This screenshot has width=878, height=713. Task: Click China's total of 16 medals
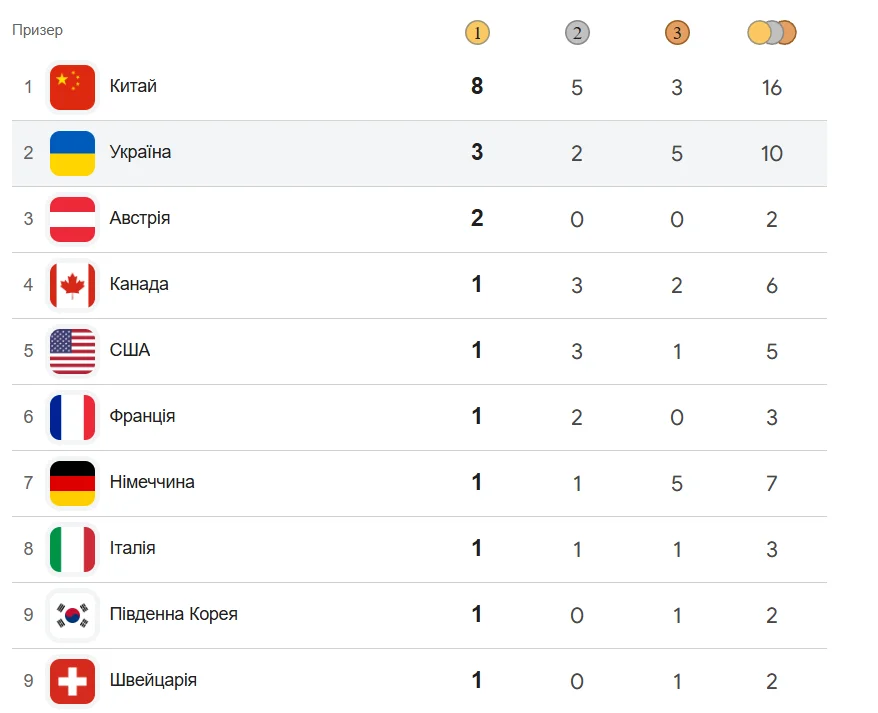771,88
